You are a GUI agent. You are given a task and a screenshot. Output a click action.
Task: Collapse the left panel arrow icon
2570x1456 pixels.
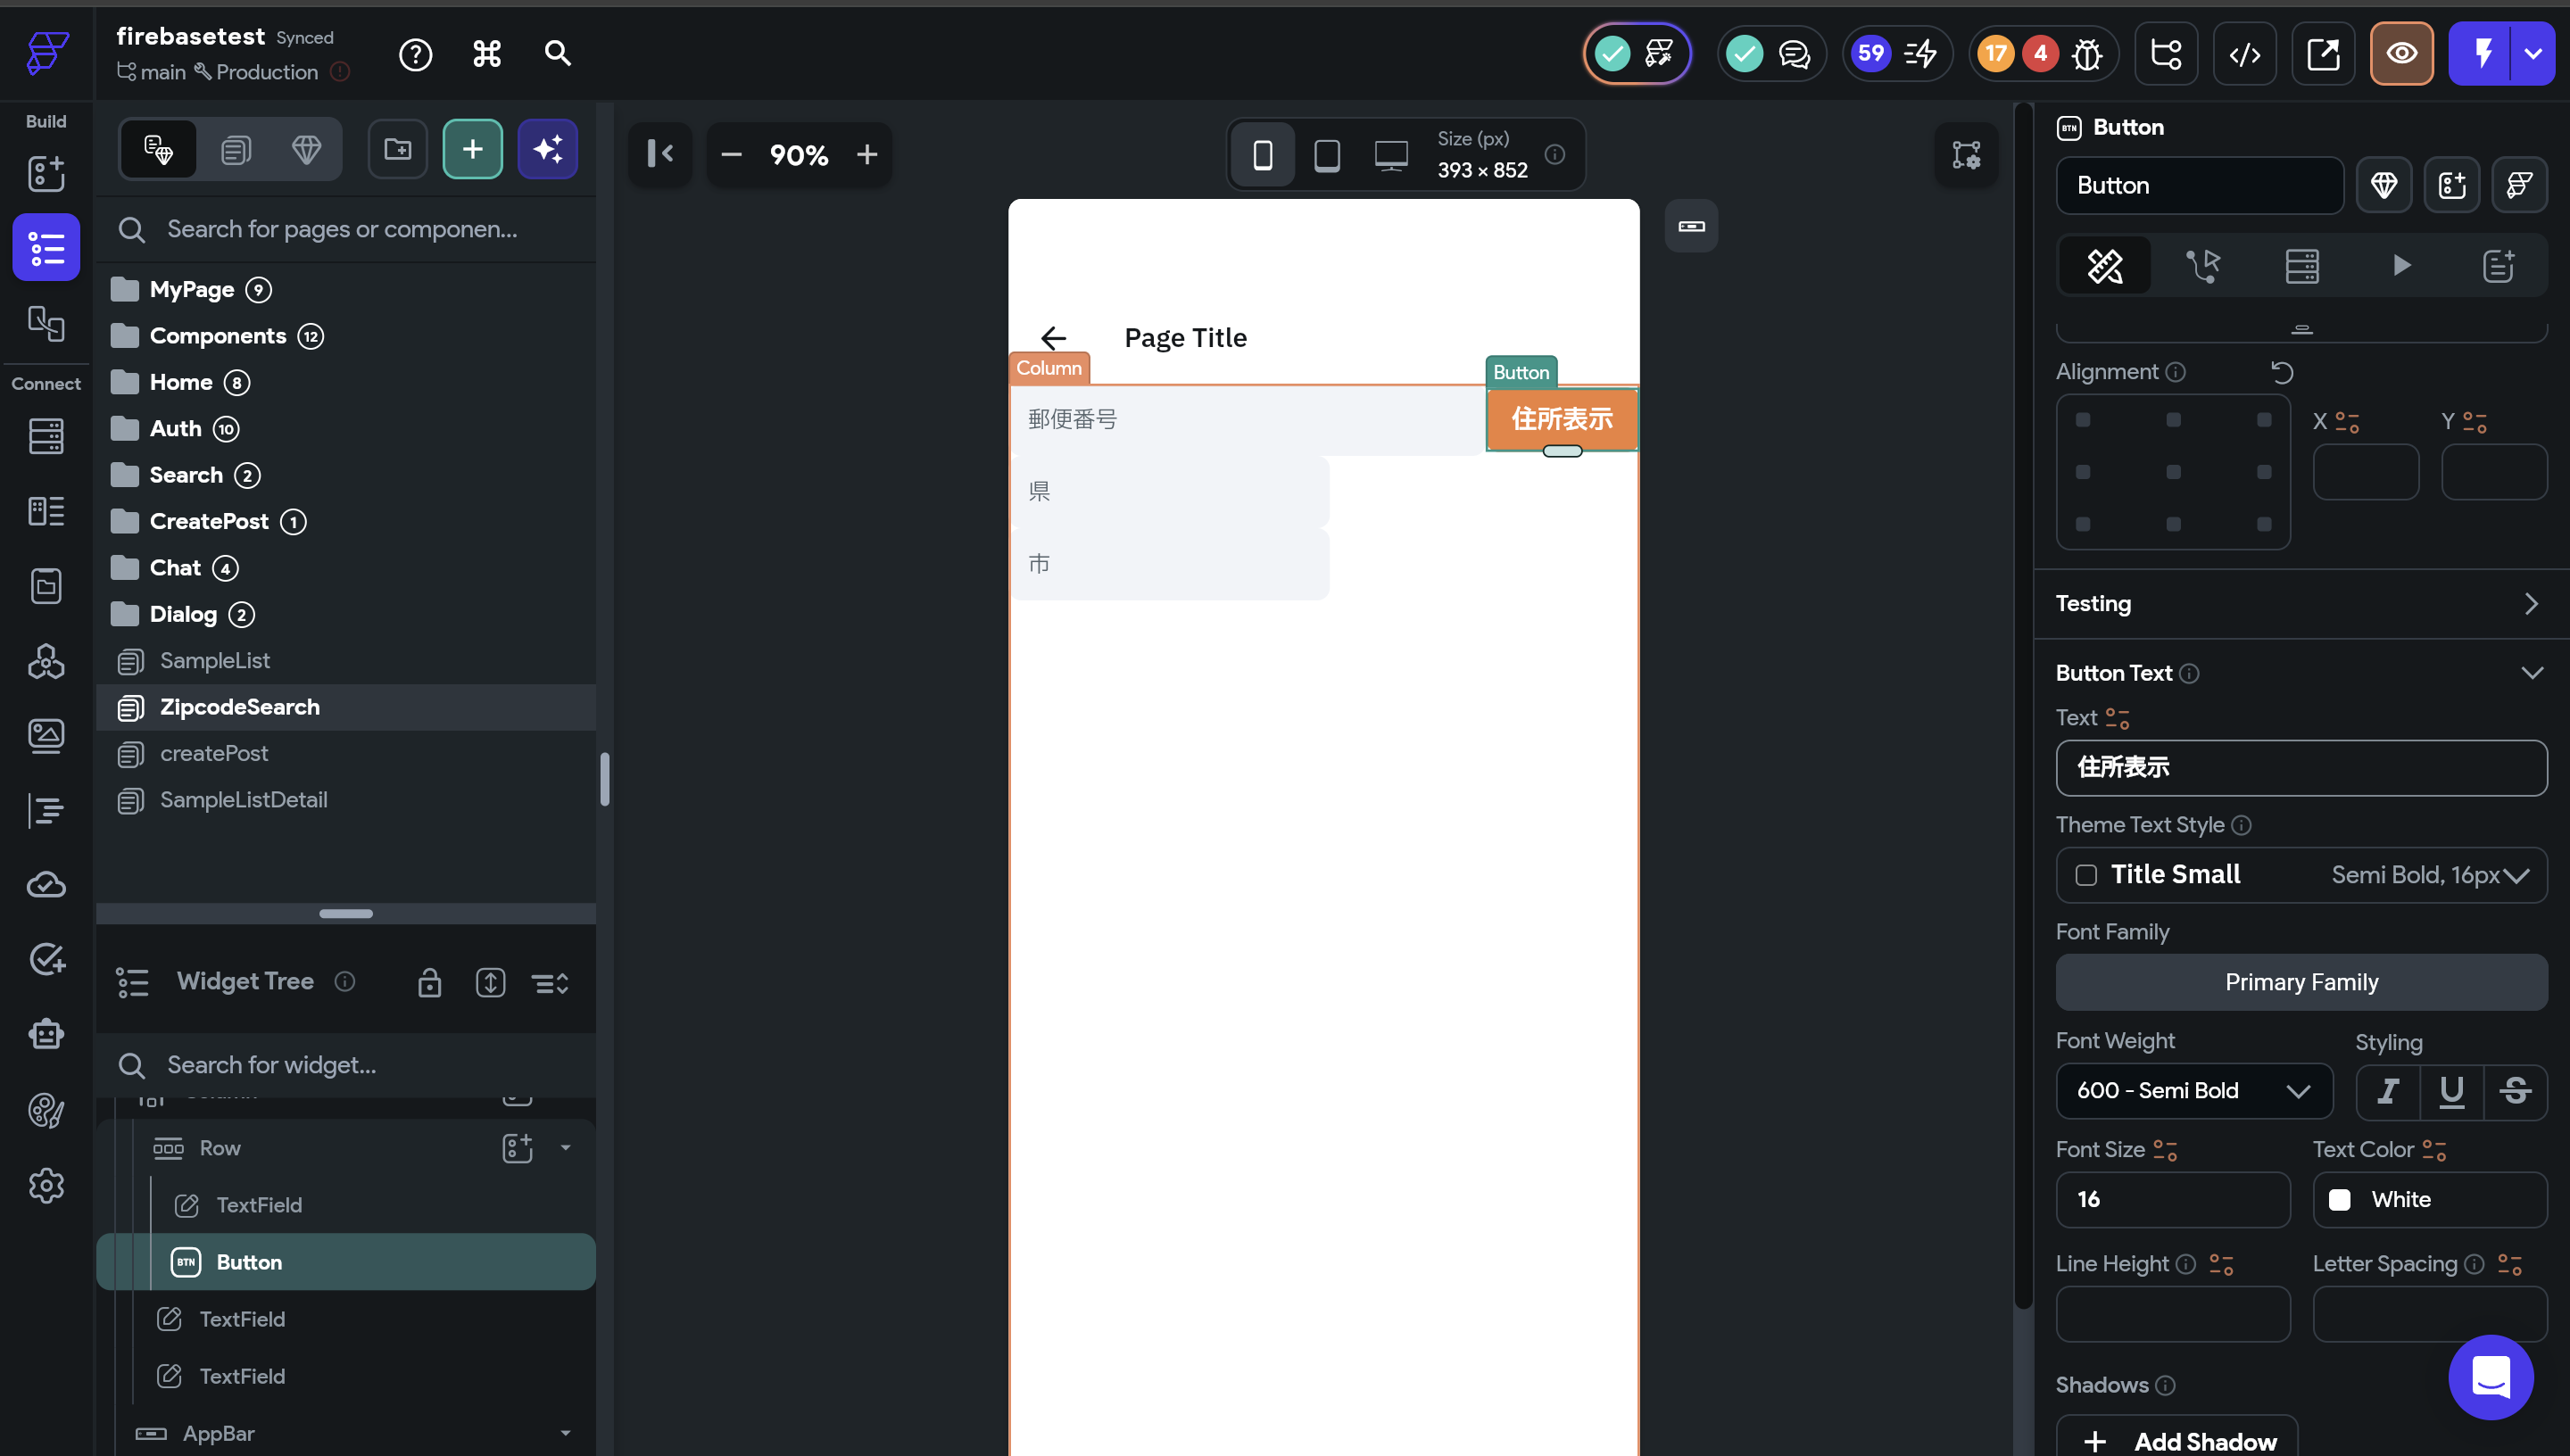pos(660,154)
